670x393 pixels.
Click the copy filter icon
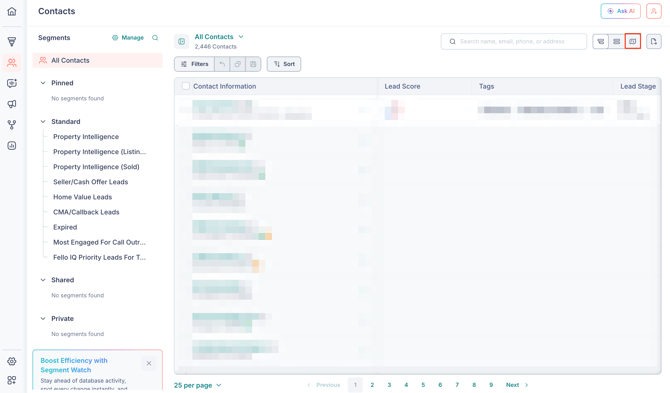click(238, 64)
